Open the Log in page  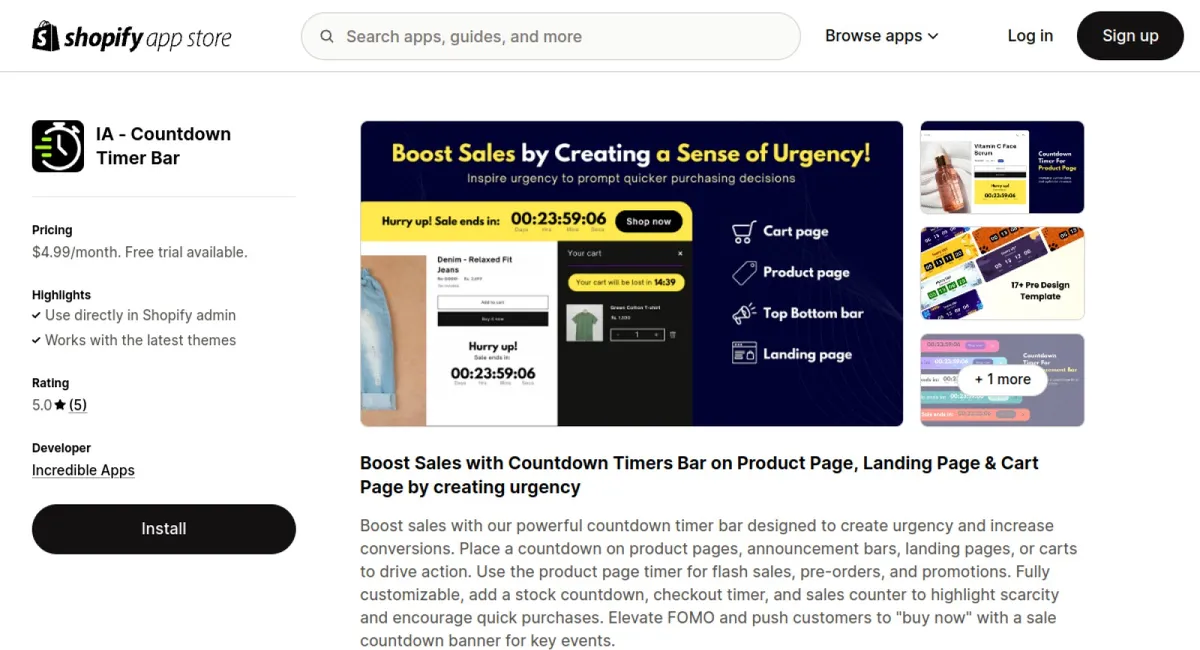tap(1030, 36)
